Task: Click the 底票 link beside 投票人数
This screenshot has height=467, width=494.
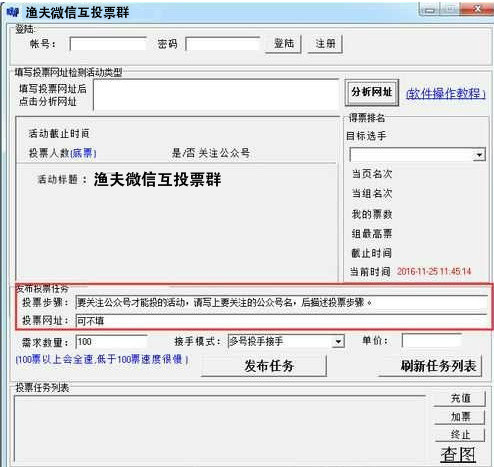Action: (x=83, y=153)
